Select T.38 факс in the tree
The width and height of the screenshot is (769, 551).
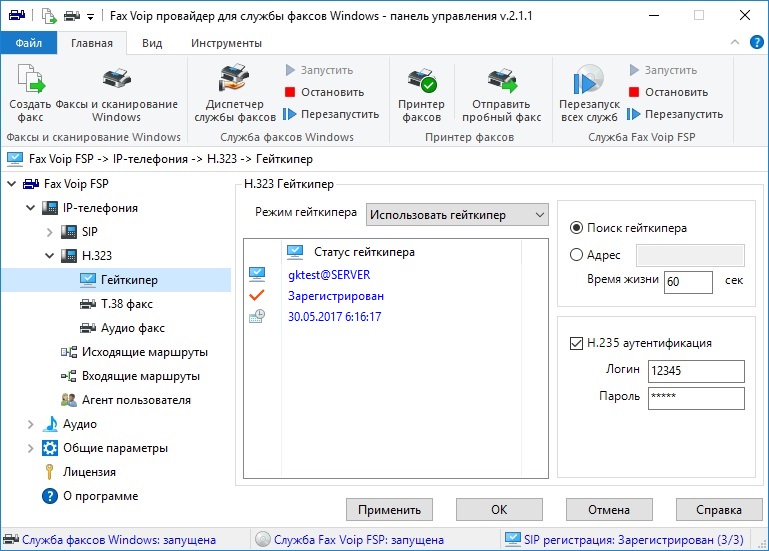pyautogui.click(x=127, y=304)
